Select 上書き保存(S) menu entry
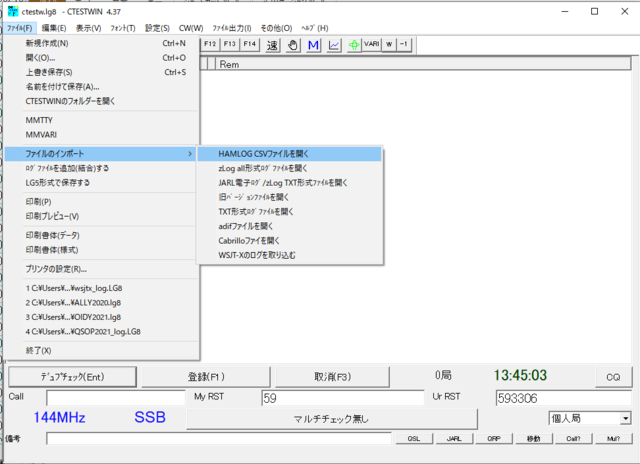Image resolution: width=640 pixels, height=464 pixels. click(x=101, y=72)
